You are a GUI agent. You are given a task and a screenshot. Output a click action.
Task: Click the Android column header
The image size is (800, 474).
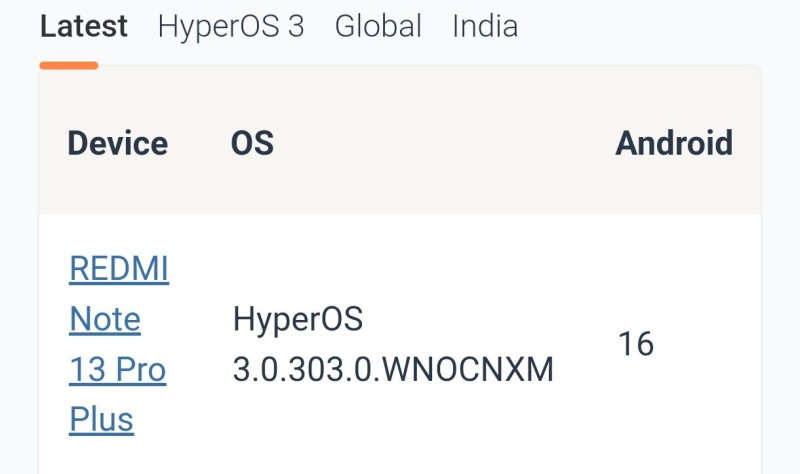(673, 143)
